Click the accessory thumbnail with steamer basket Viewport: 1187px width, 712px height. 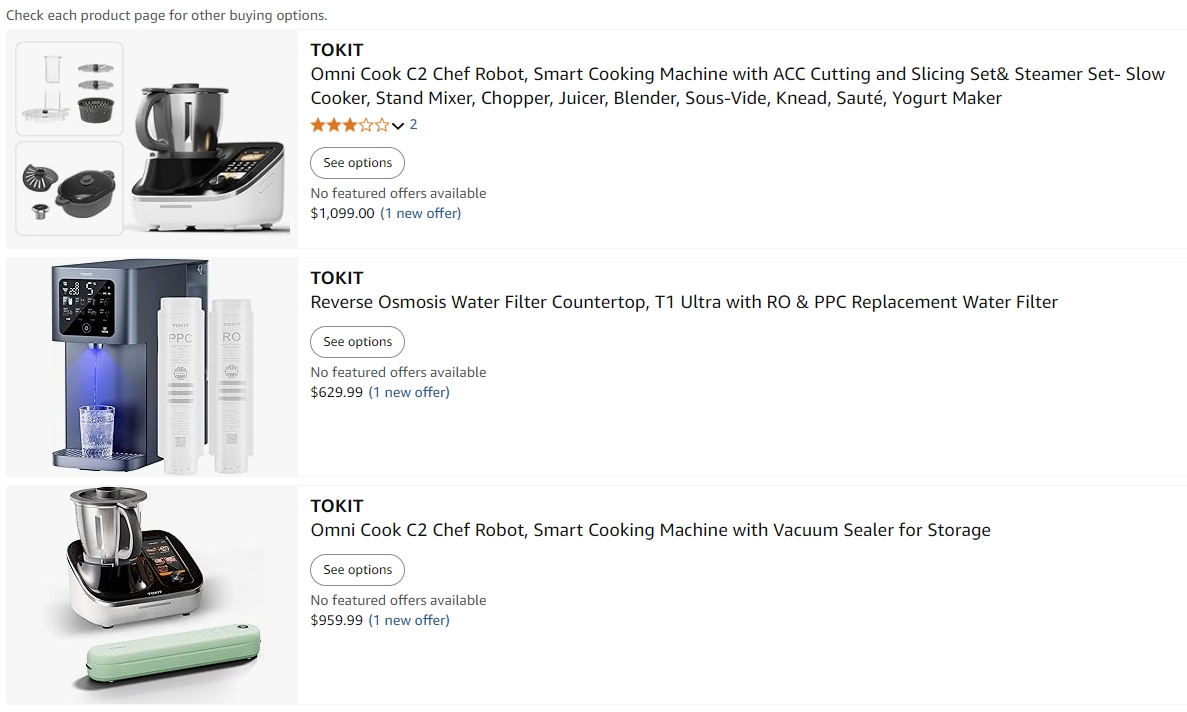coord(70,89)
